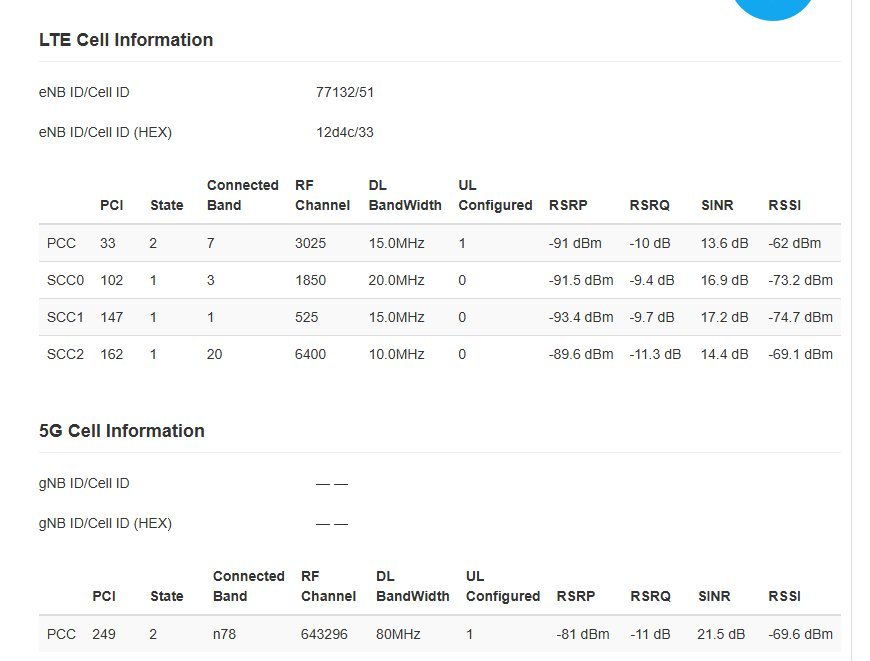Click the -62 dBm RSSI value
This screenshot has width=870, height=661.
click(x=794, y=243)
